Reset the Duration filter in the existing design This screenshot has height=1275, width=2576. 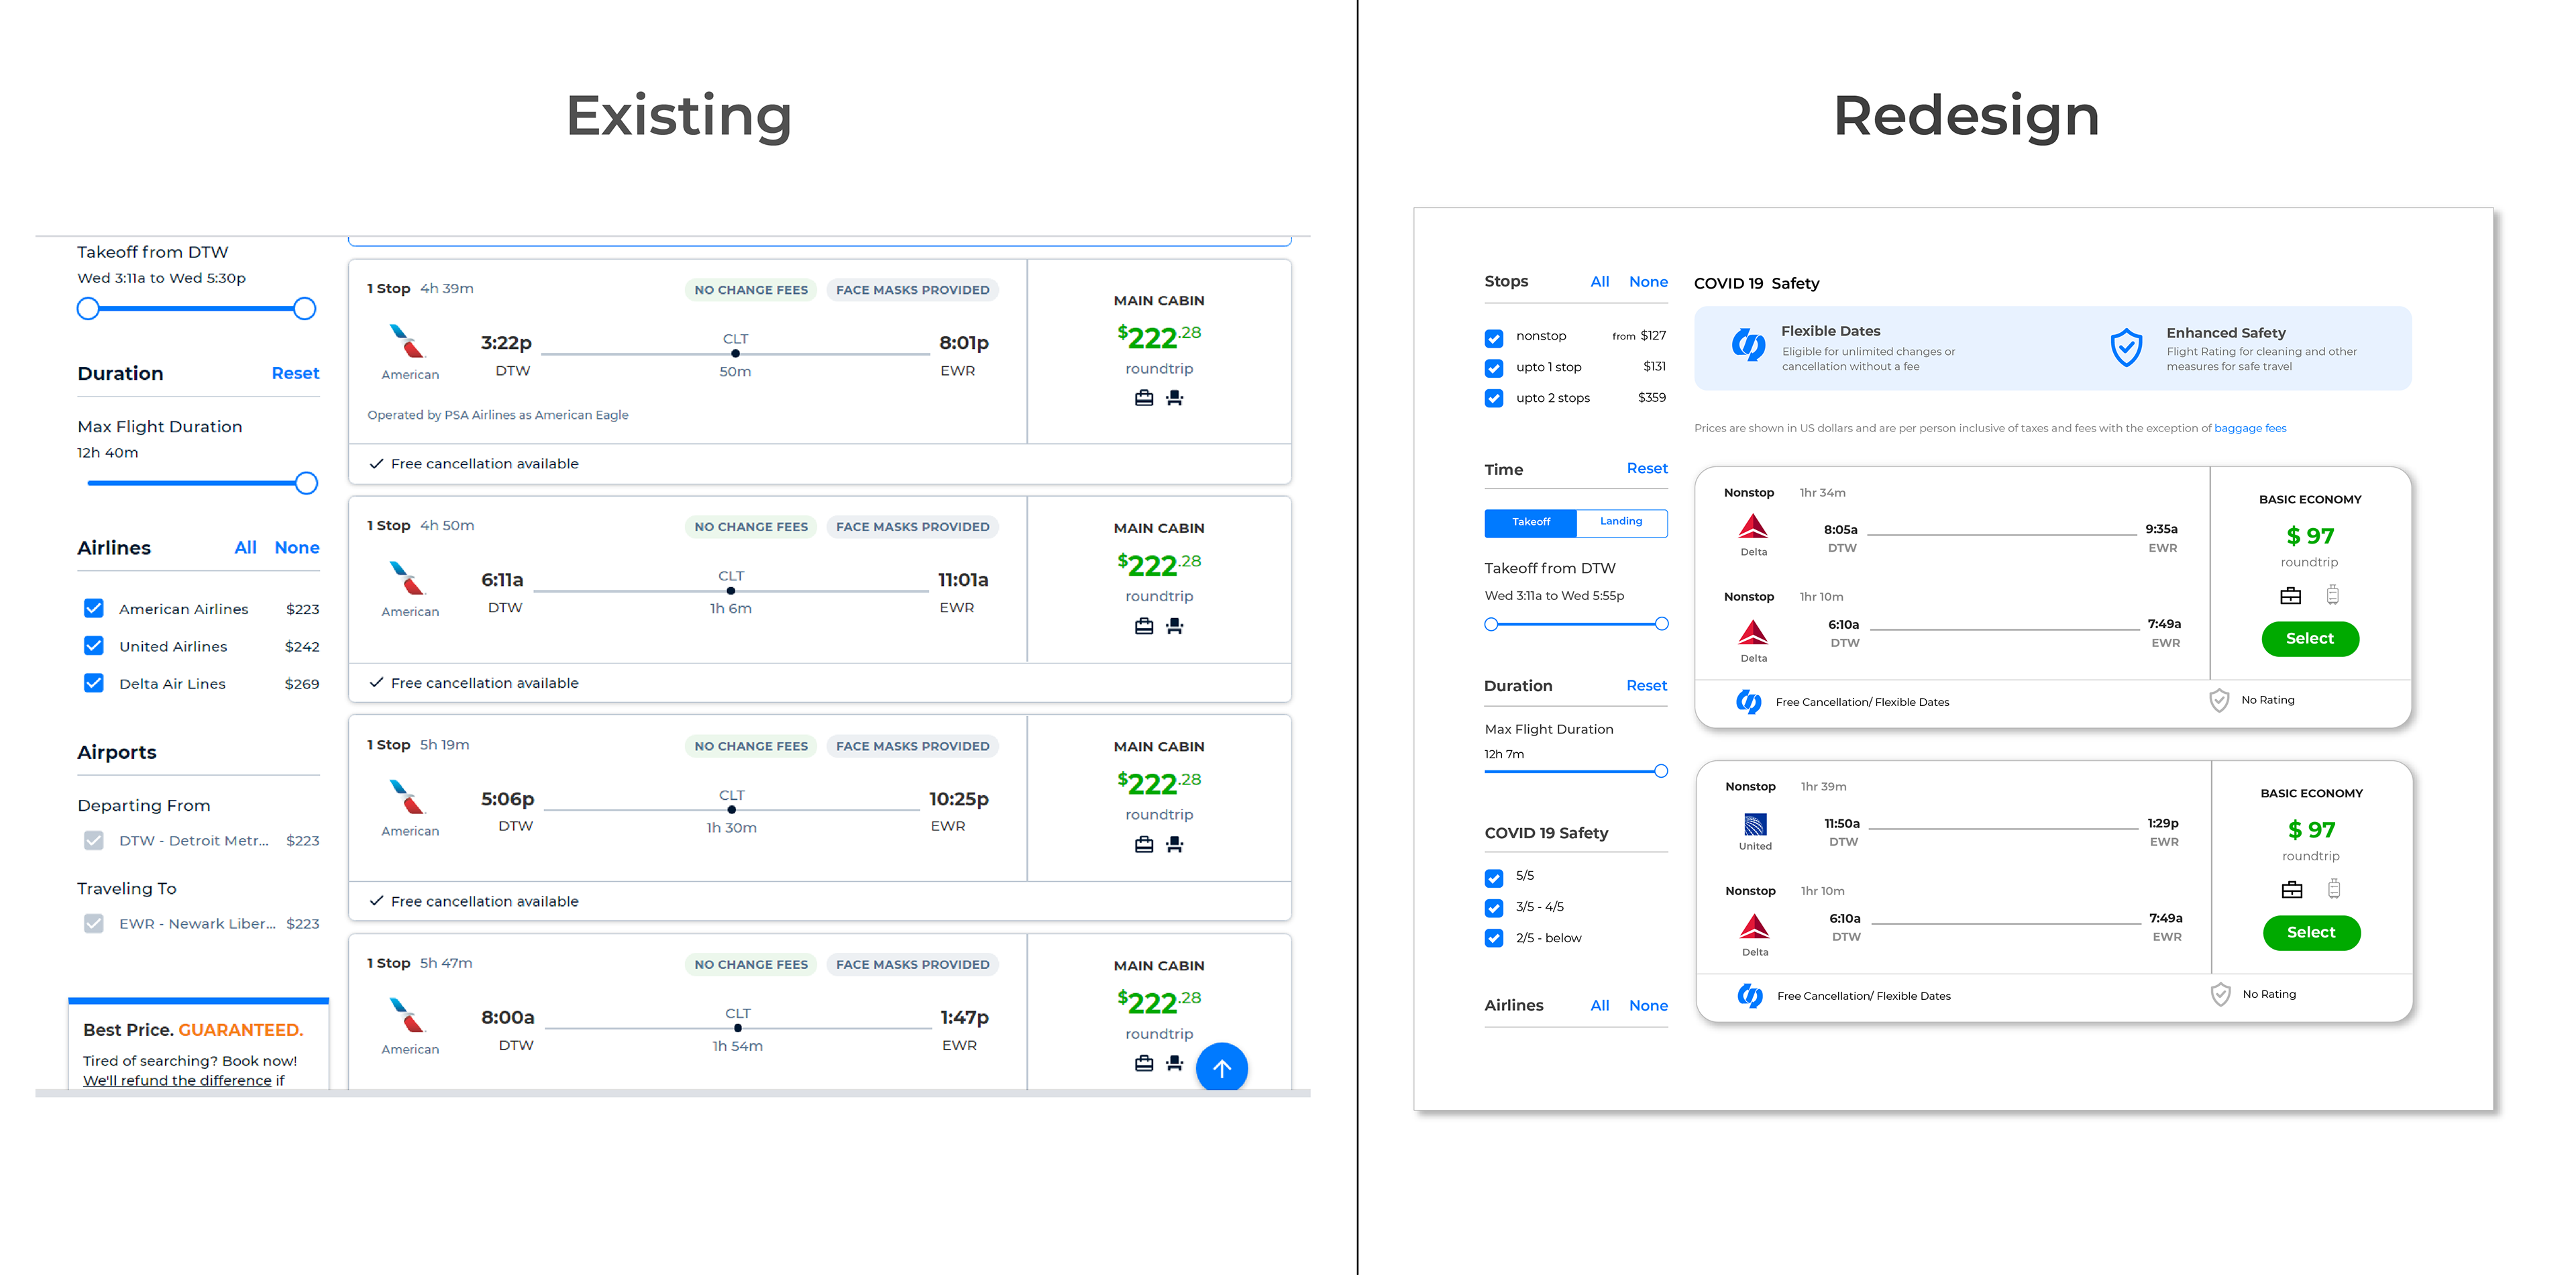click(295, 373)
